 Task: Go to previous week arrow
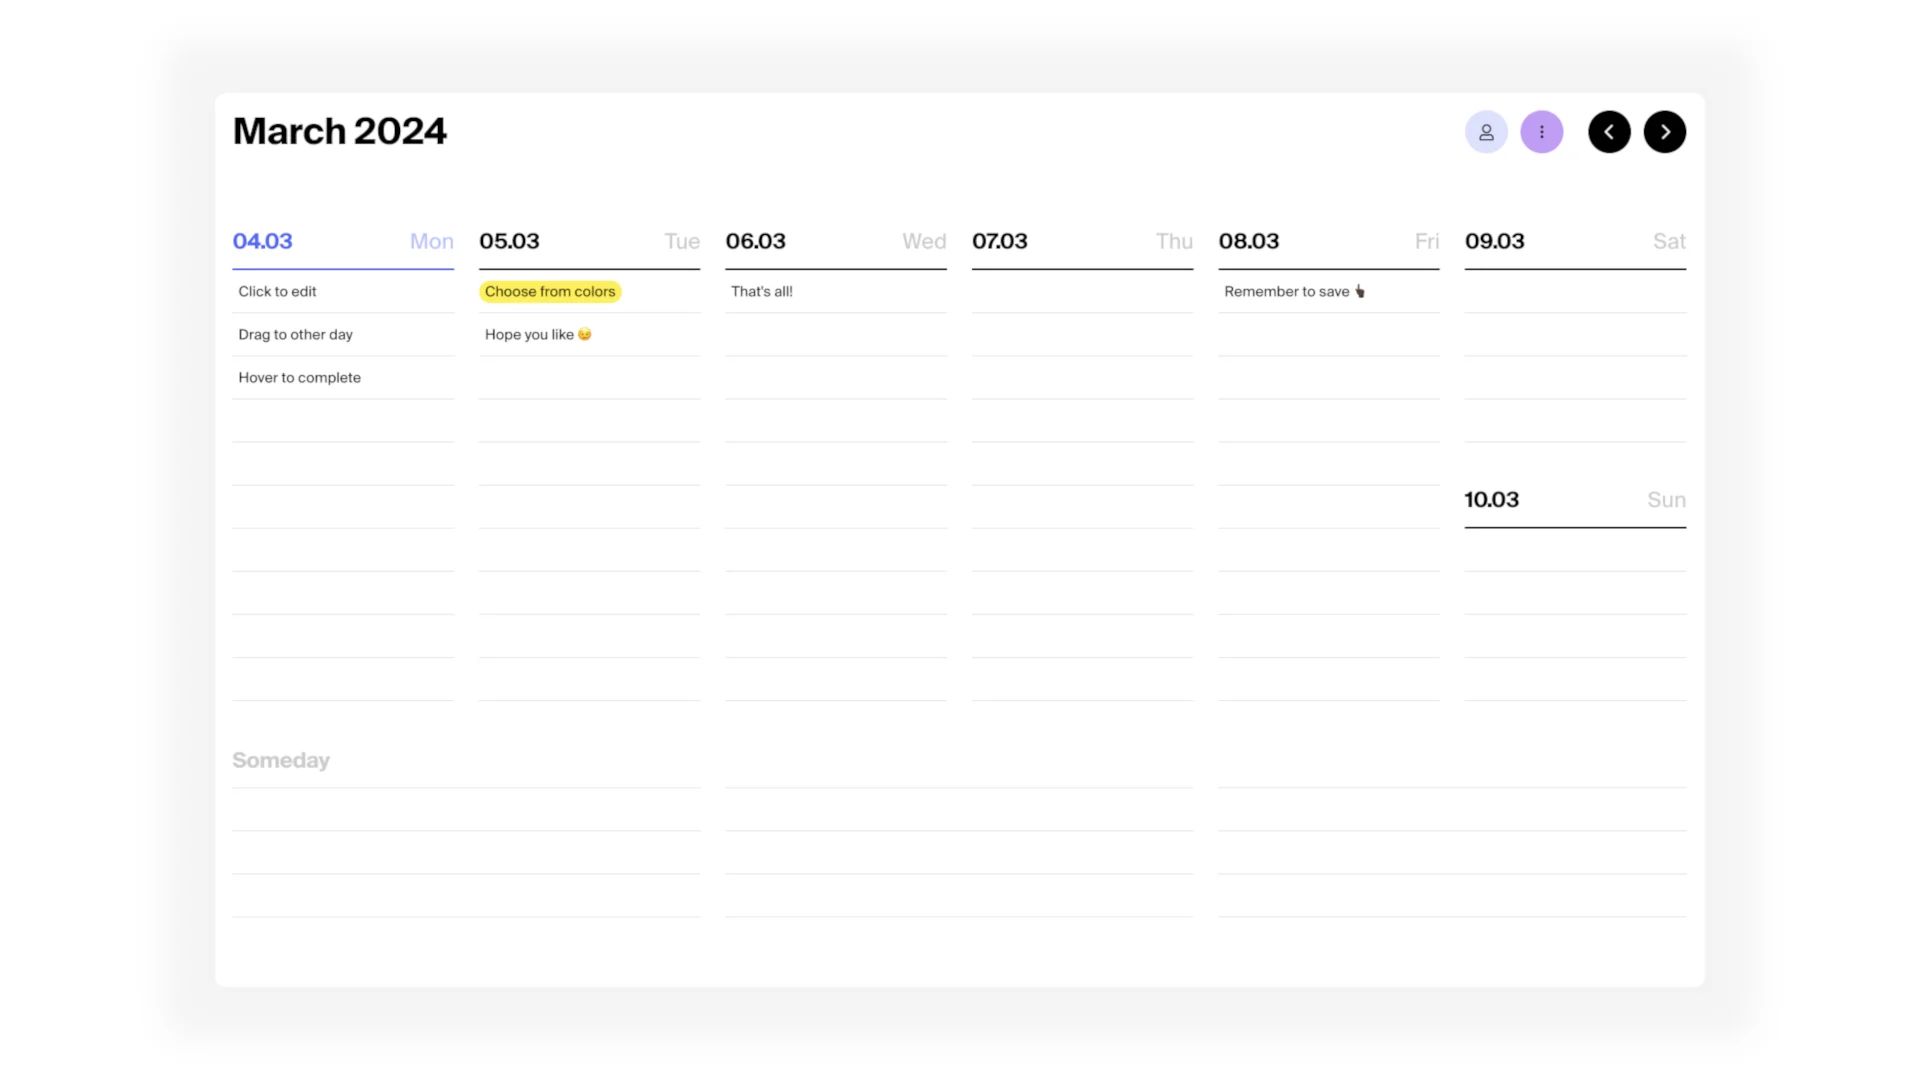(1609, 132)
